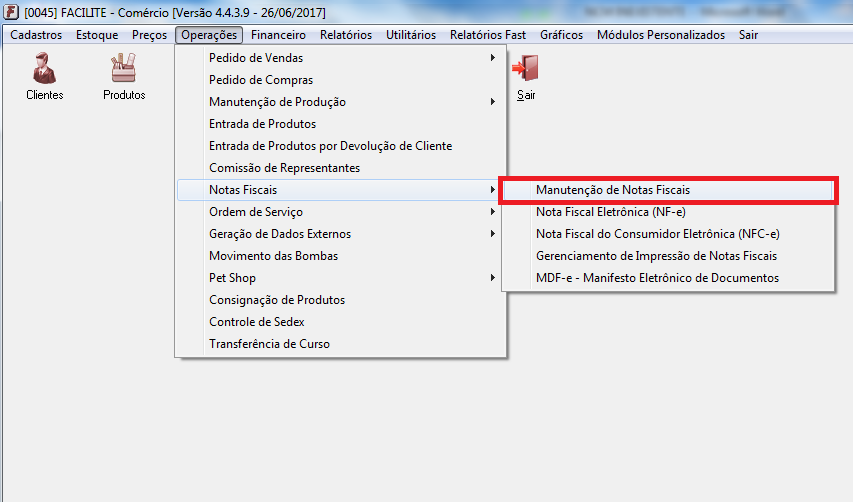This screenshot has height=502, width=853.
Task: Open the Financeiro menu
Action: (278, 35)
